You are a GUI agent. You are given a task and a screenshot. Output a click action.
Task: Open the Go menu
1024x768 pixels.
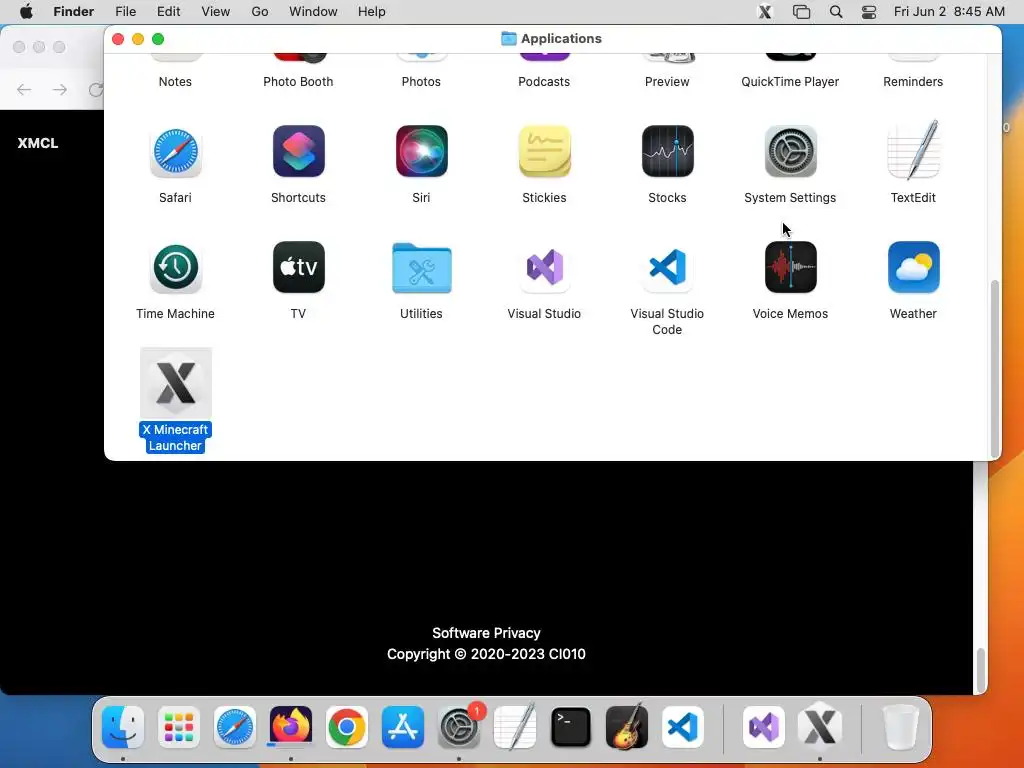coord(260,12)
